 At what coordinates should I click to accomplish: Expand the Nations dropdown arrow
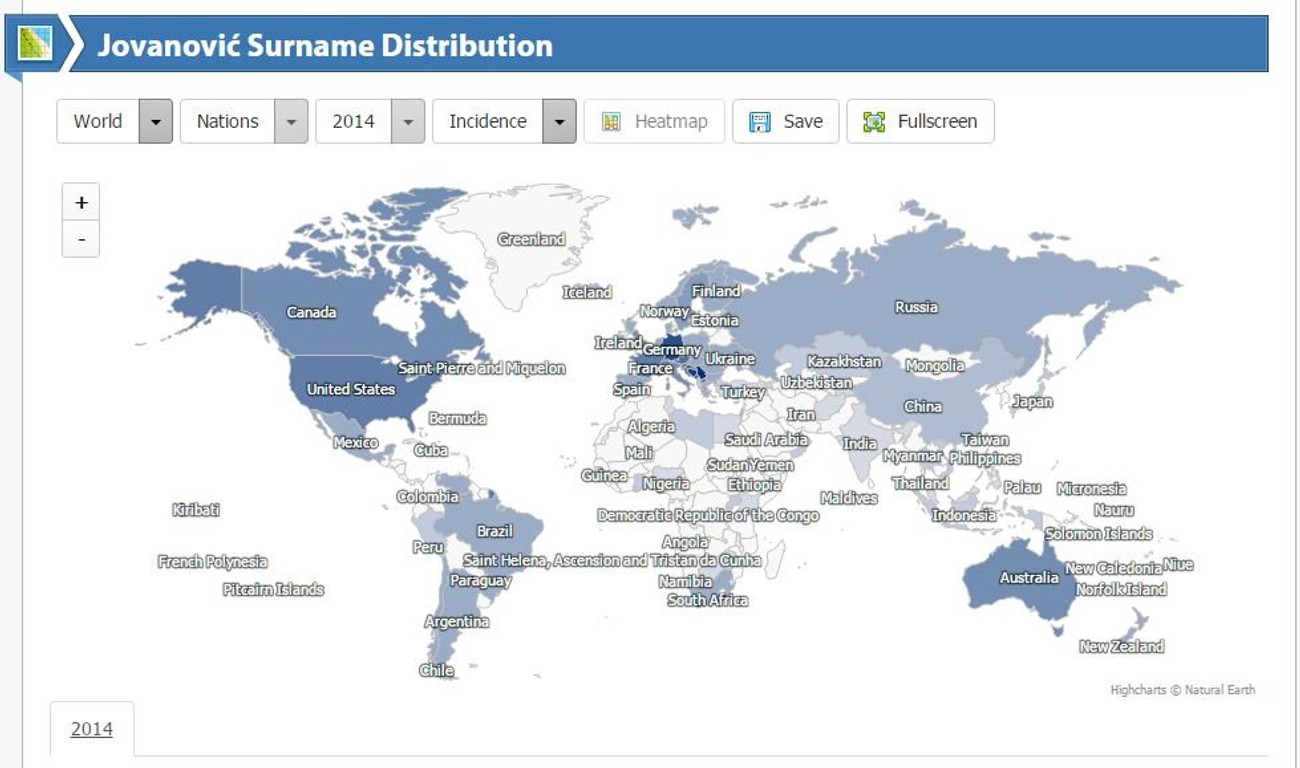click(x=291, y=121)
